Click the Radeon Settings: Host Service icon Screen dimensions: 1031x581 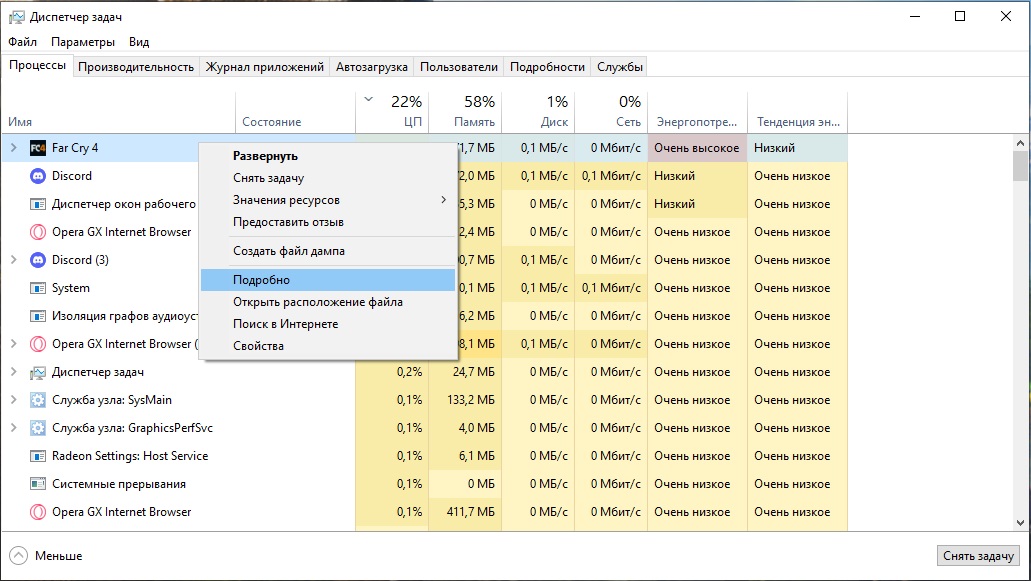coord(38,456)
